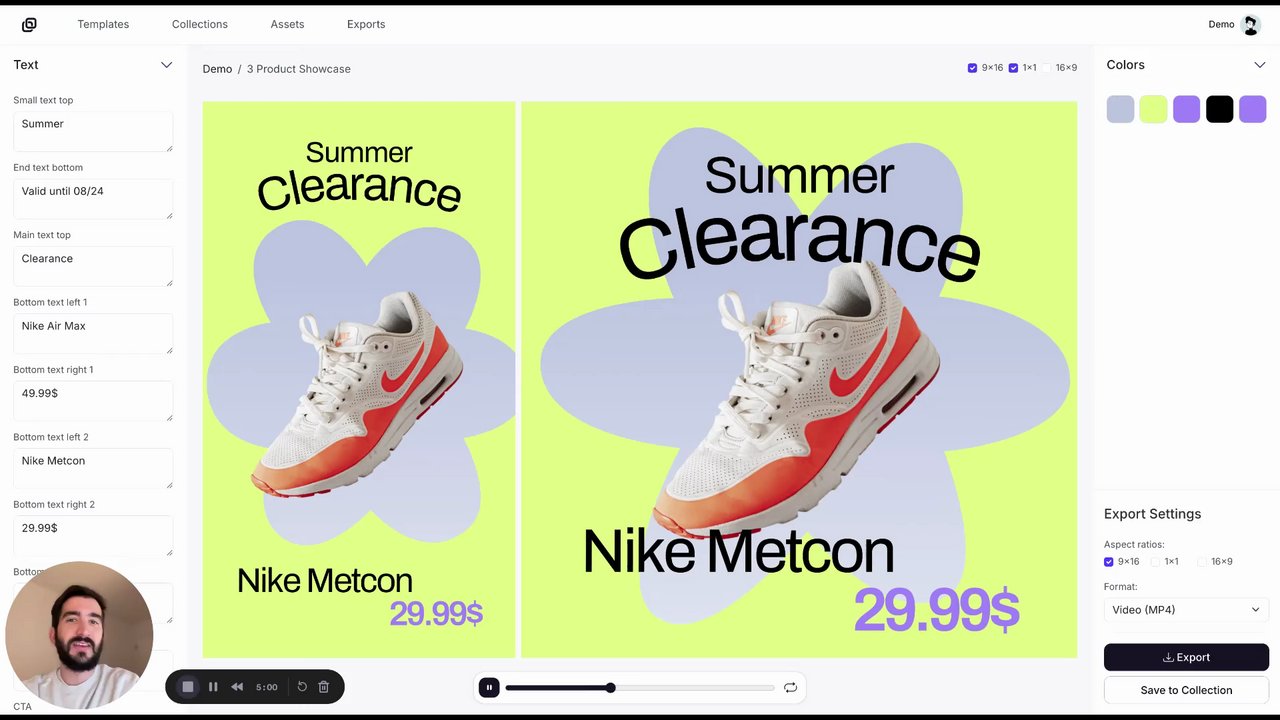This screenshot has width=1280, height=720.
Task: Go to the Assets tab
Action: pos(287,24)
